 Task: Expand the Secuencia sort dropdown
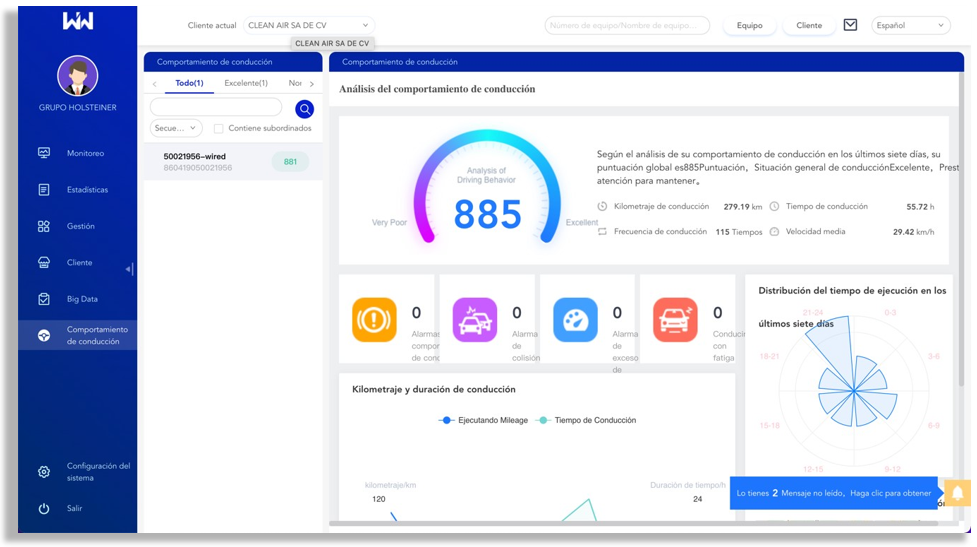point(176,129)
